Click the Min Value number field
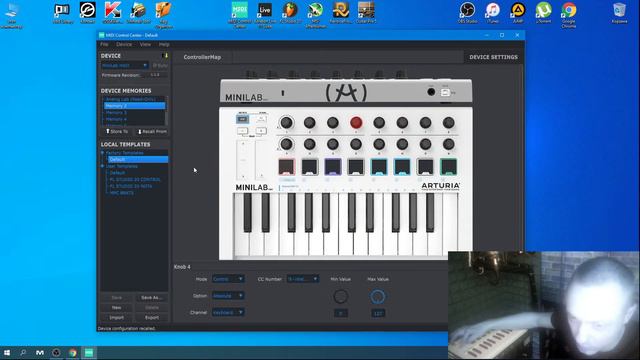Viewport: 640px width, 360px height. click(341, 313)
